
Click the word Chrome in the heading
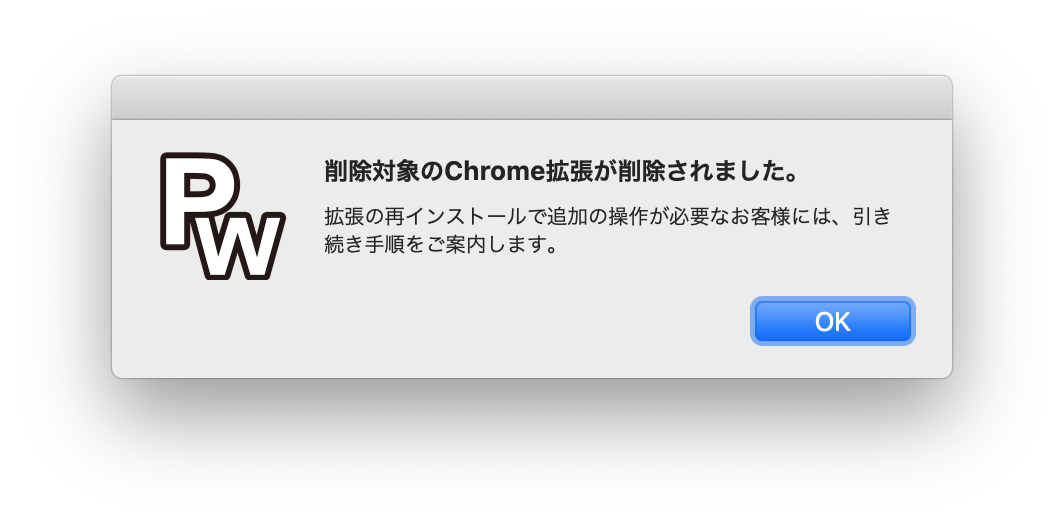[495, 172]
